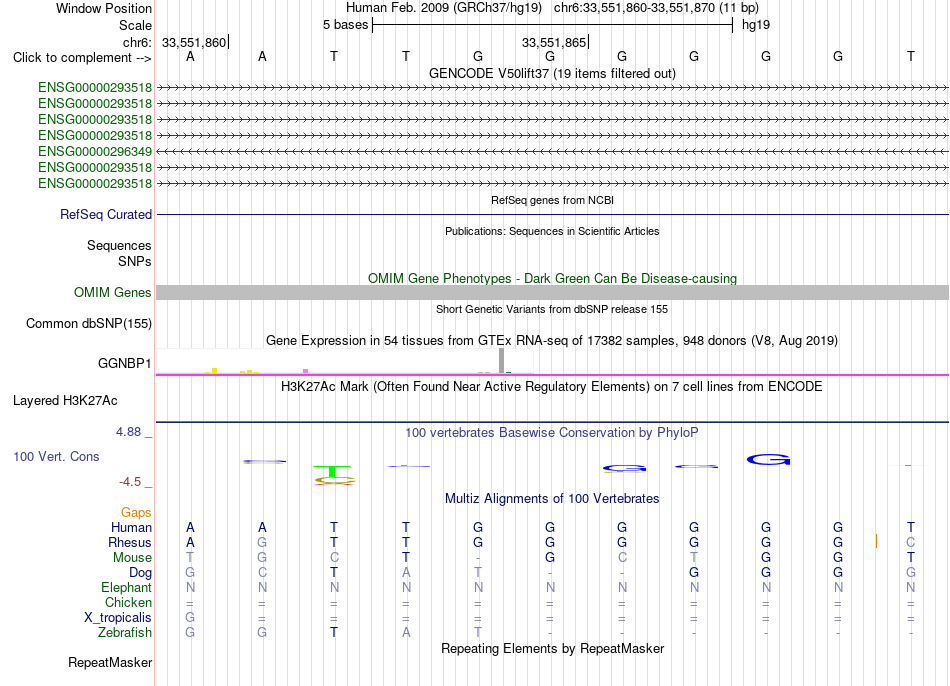
Task: Click the GGNBP1 gene label
Action: point(124,364)
